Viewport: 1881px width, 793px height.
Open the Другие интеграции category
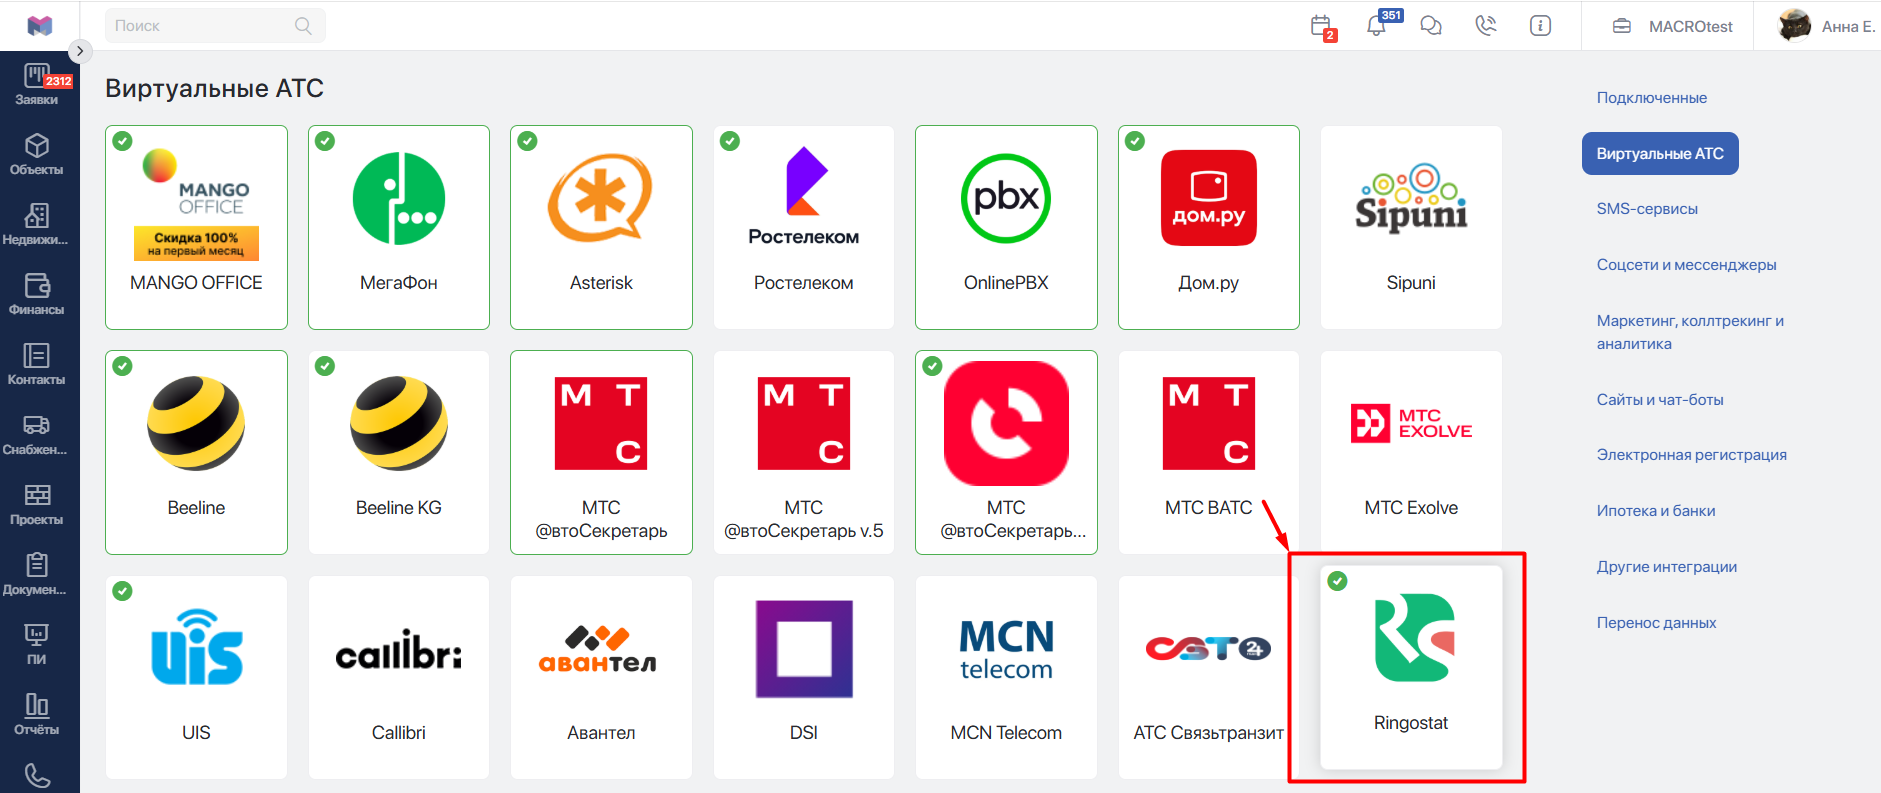(x=1667, y=567)
